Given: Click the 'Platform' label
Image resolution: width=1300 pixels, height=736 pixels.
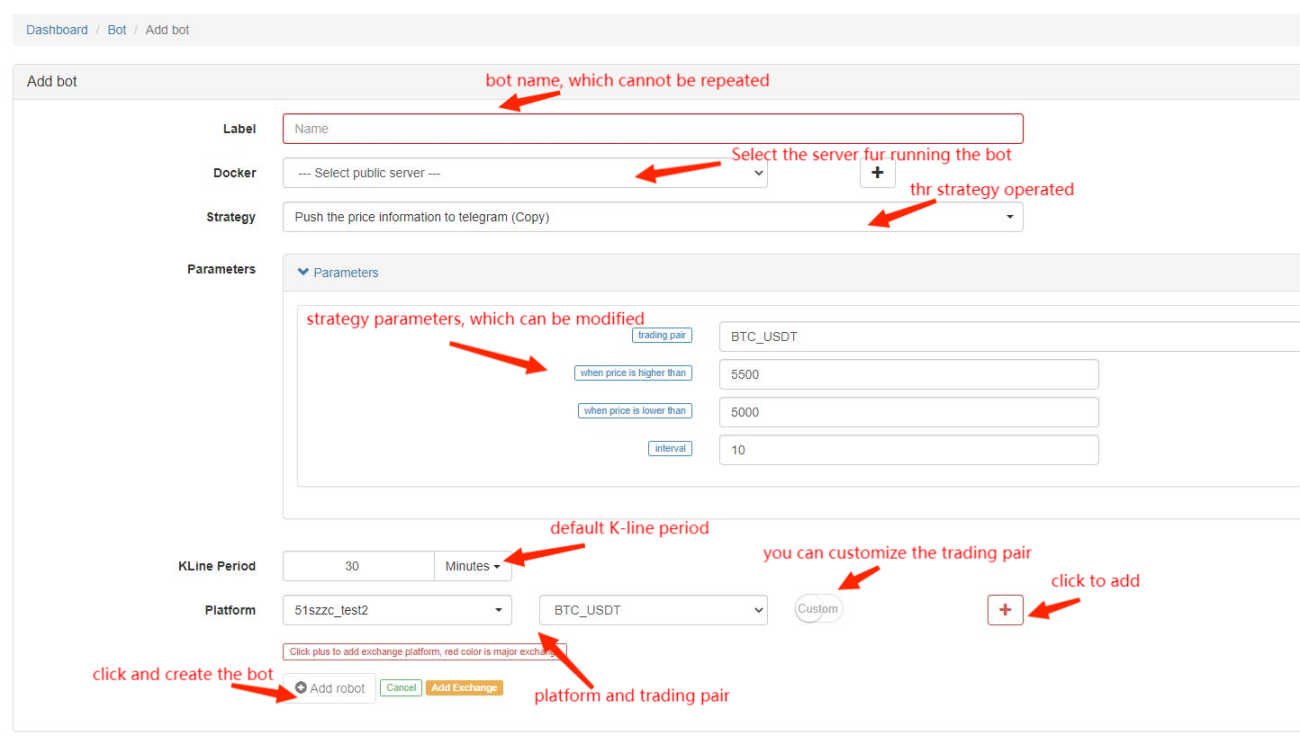Looking at the screenshot, I should click(x=230, y=610).
